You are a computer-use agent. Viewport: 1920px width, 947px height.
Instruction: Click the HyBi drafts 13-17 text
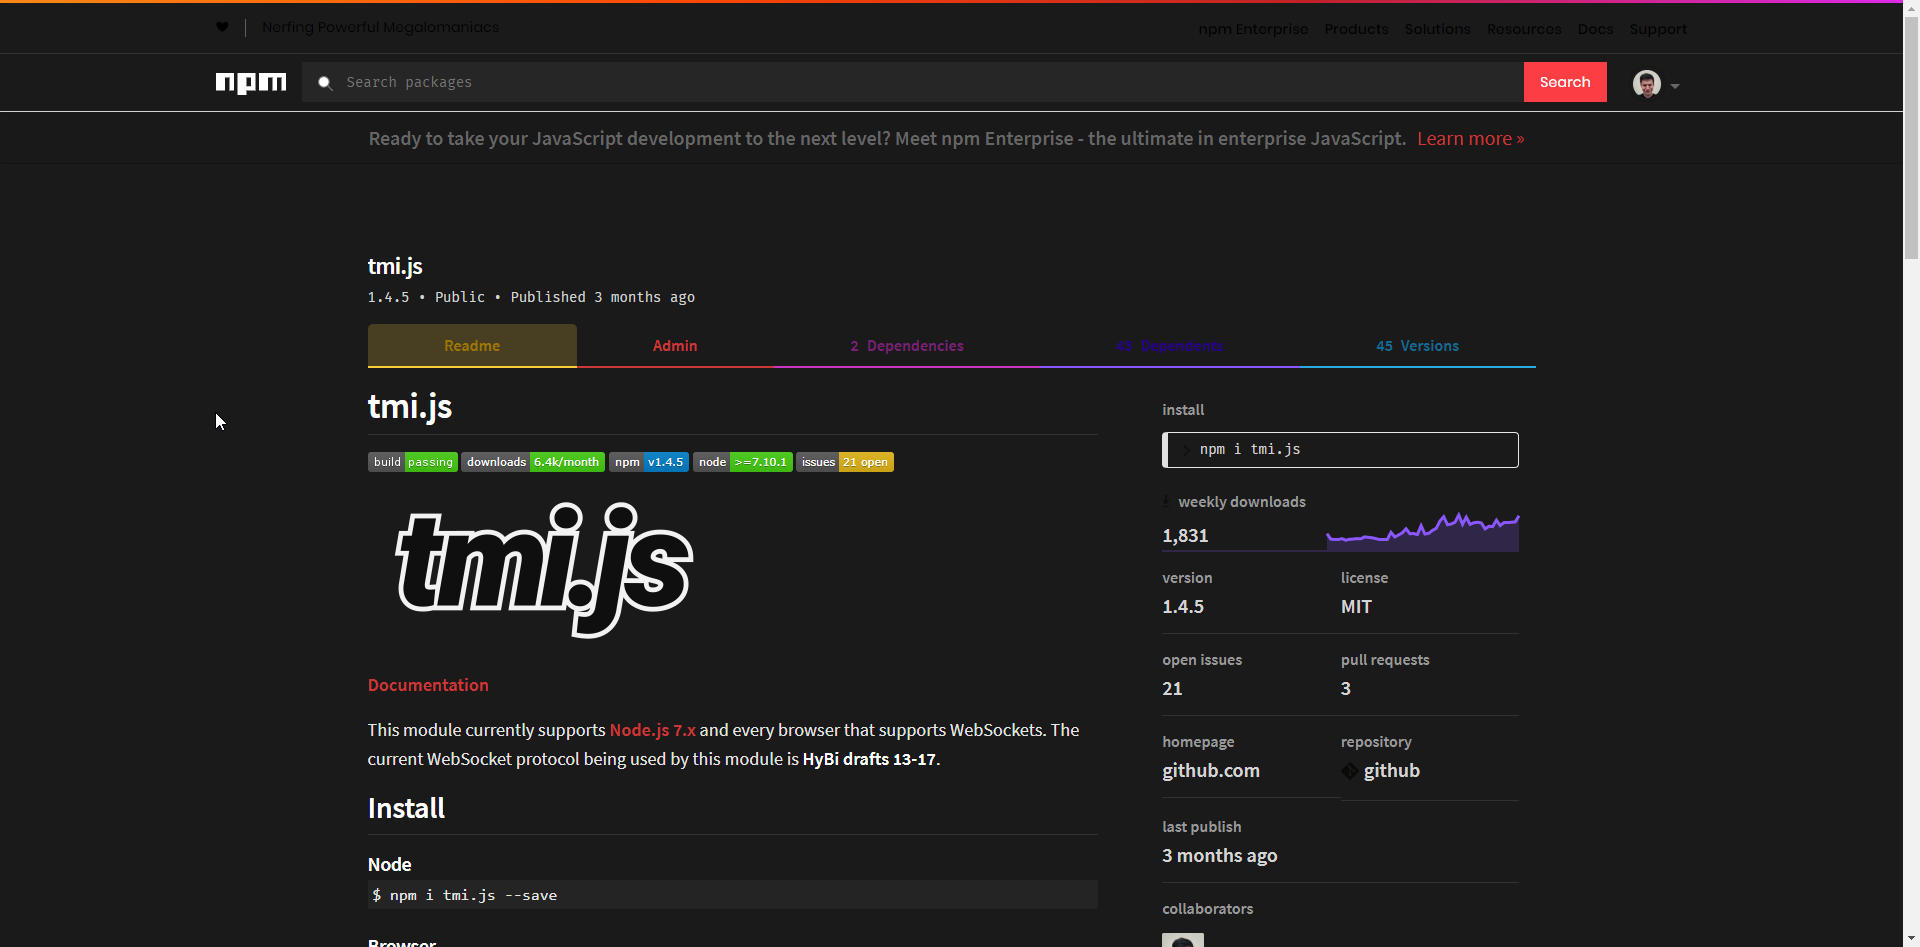869,759
